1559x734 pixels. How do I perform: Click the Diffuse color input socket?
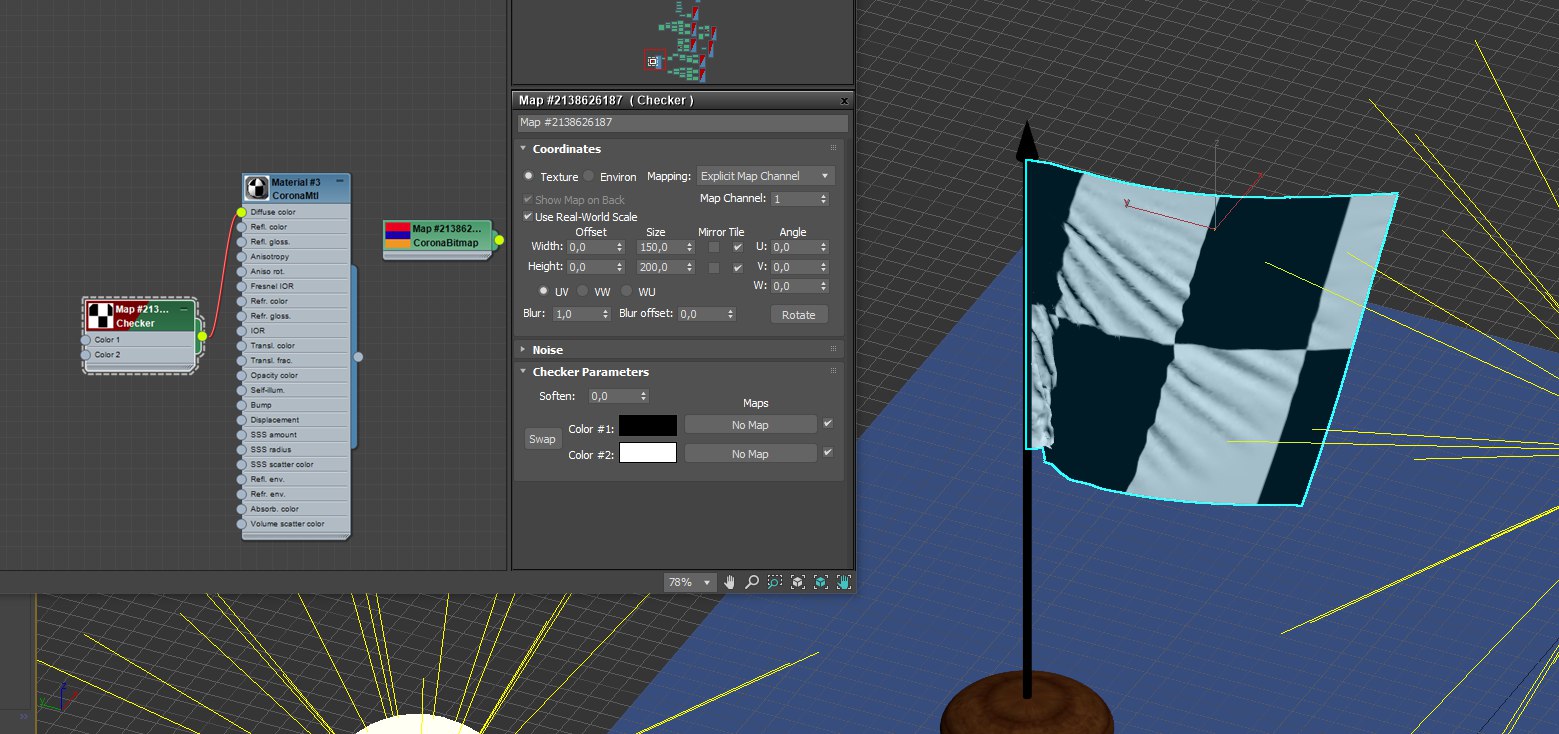click(241, 212)
